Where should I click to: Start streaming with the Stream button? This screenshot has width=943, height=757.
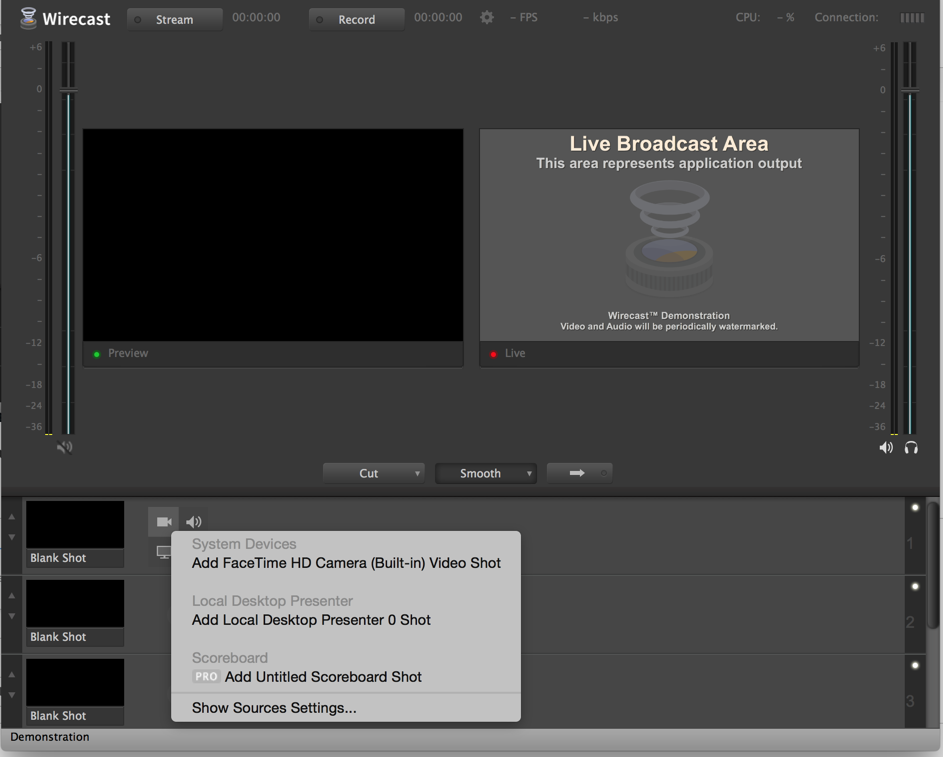174,19
